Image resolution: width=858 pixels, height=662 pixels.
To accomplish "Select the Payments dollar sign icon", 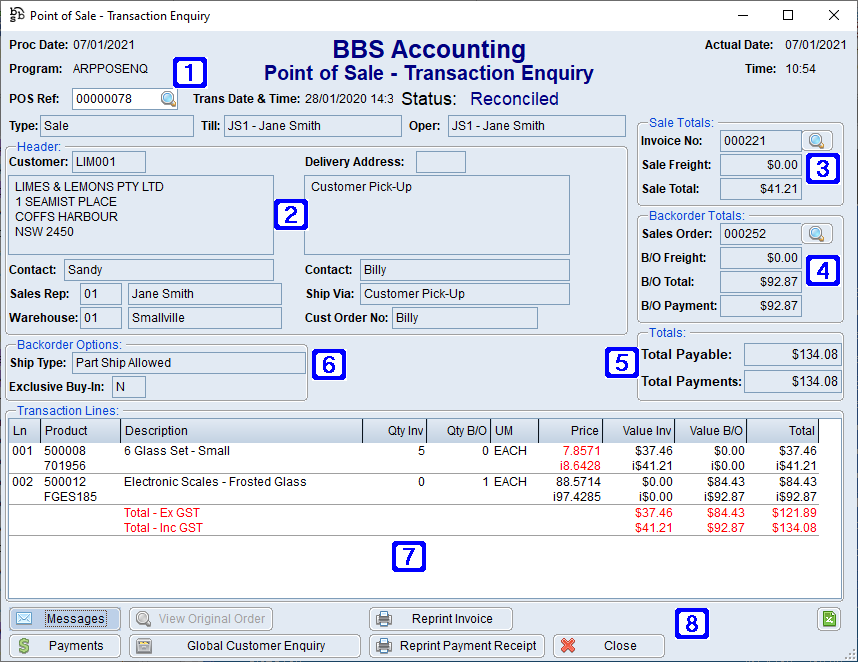I will (24, 646).
